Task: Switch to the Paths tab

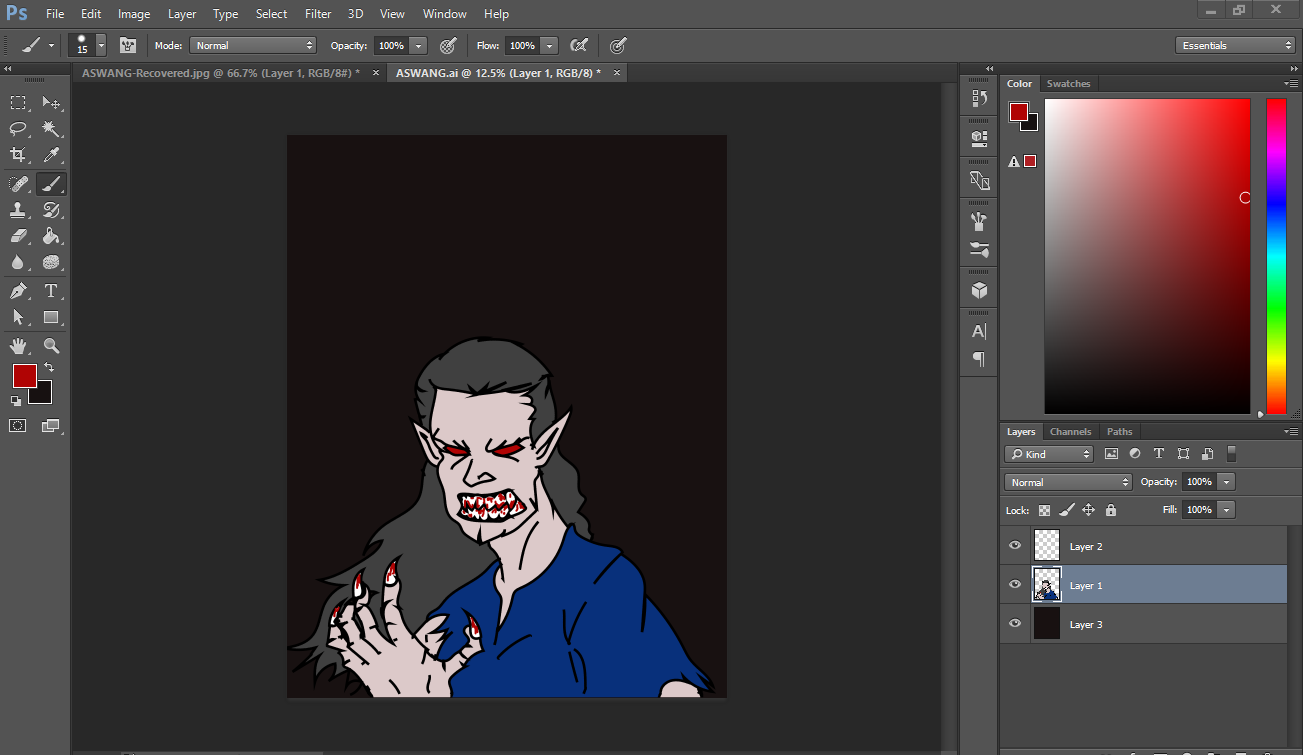Action: [1120, 431]
